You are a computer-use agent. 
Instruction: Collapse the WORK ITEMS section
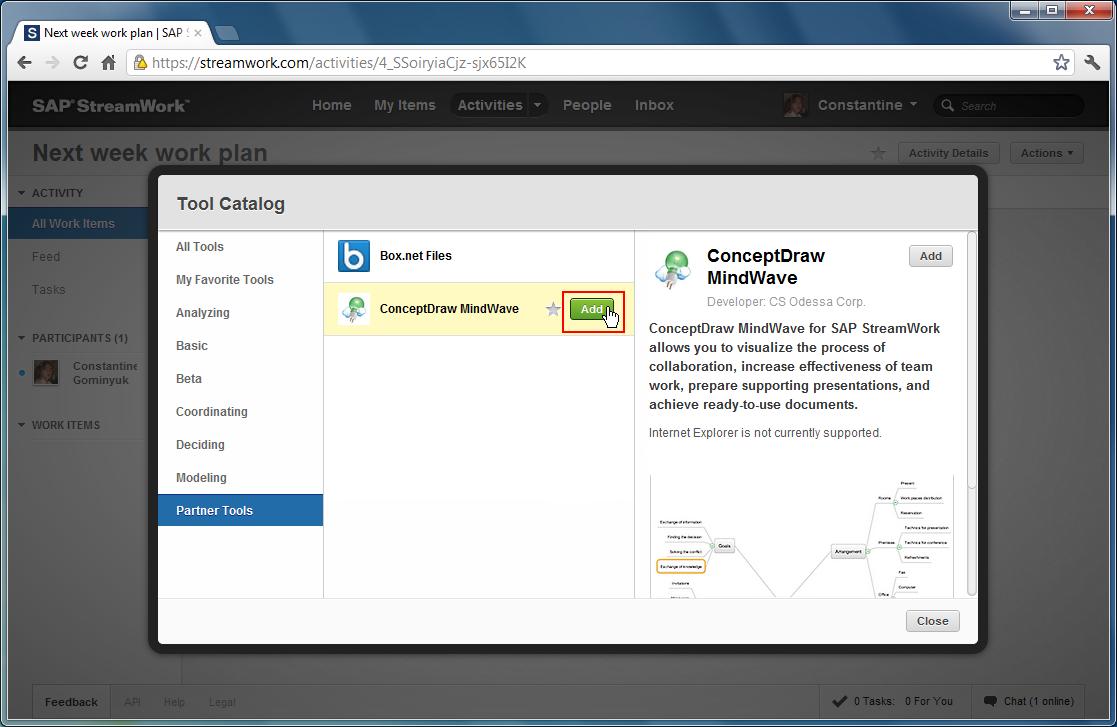pyautogui.click(x=21, y=425)
